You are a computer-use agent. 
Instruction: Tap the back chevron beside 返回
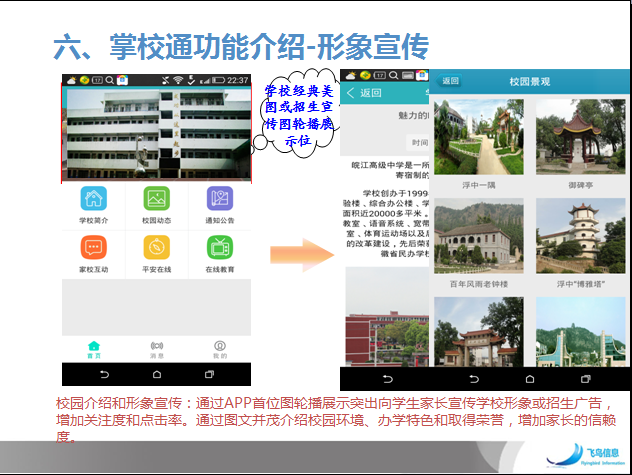[351, 93]
